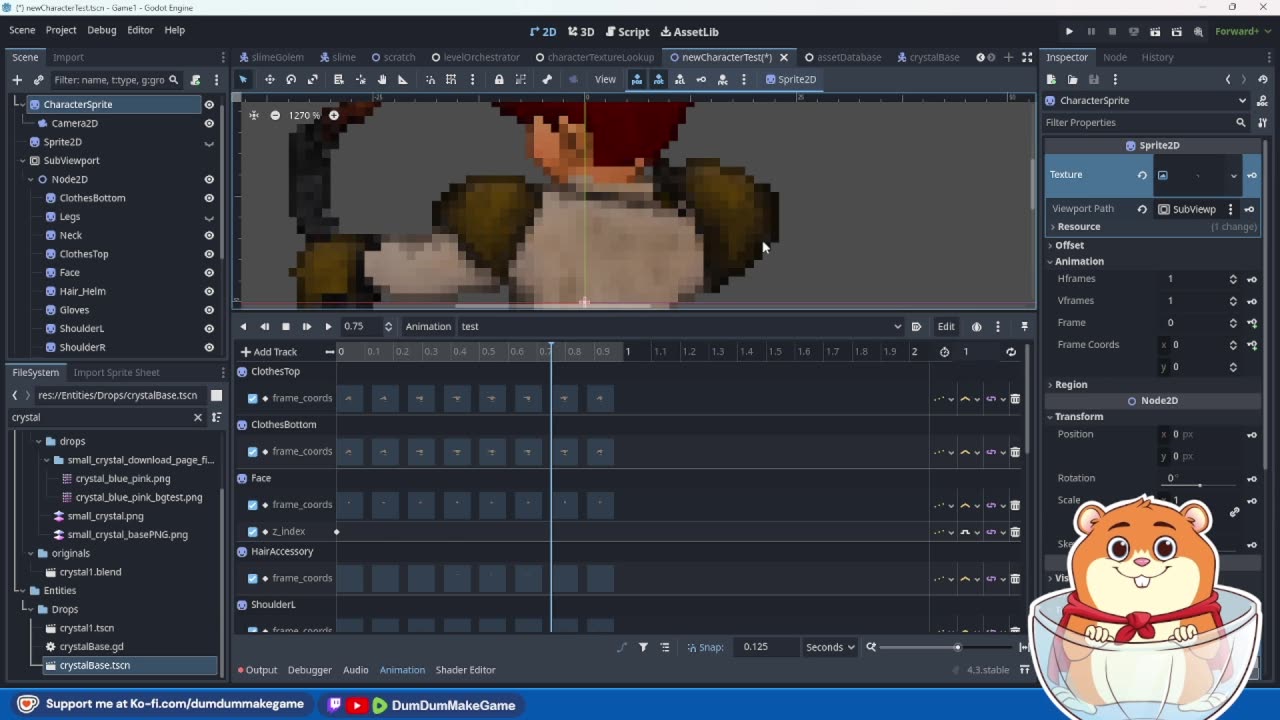
Task: Play the animation forward
Action: point(328,326)
